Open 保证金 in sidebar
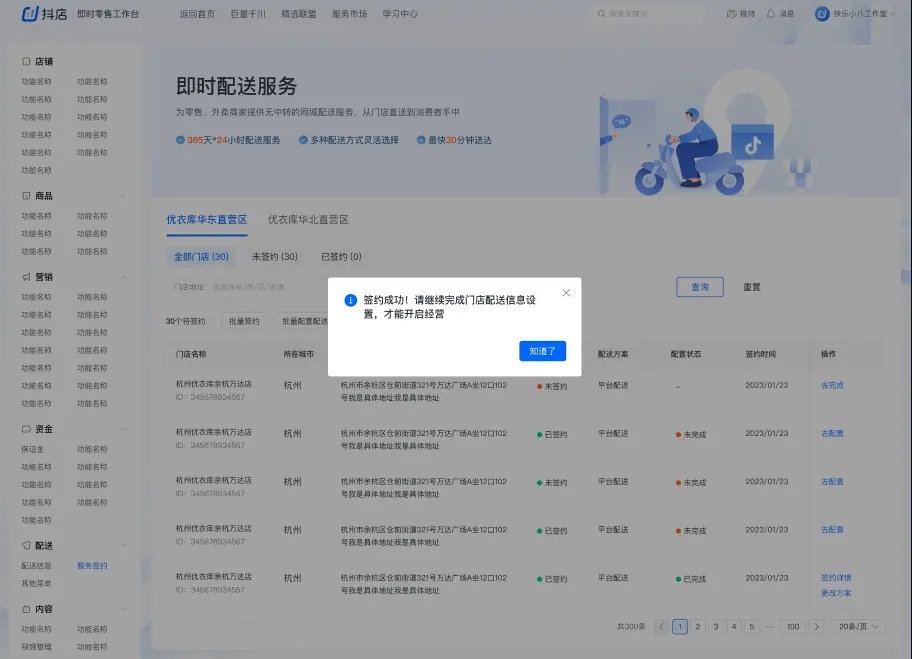This screenshot has width=912, height=659. (x=33, y=449)
